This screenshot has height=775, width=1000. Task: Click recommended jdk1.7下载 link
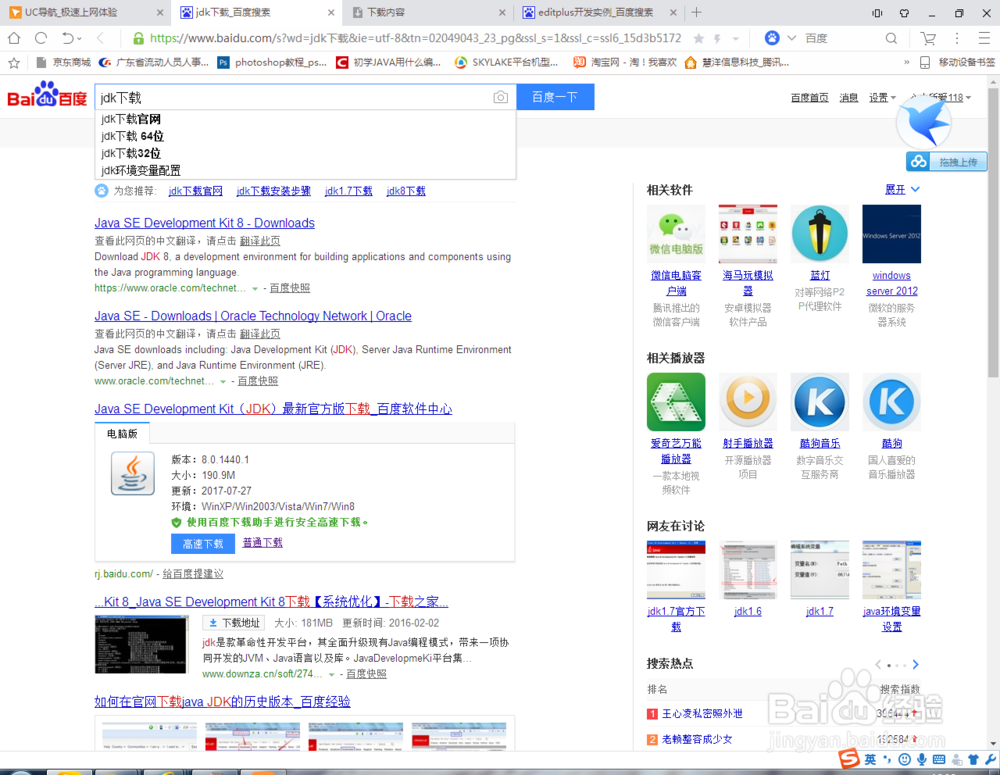(348, 191)
